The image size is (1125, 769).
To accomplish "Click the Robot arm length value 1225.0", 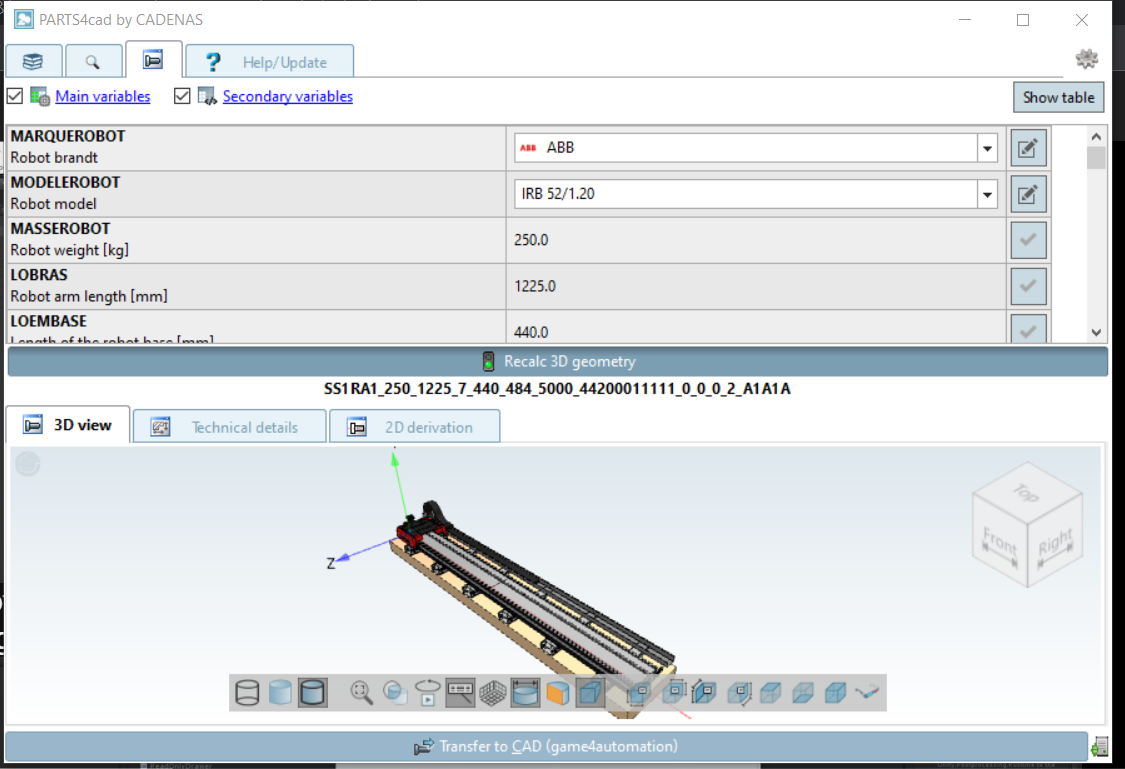I will pyautogui.click(x=535, y=286).
